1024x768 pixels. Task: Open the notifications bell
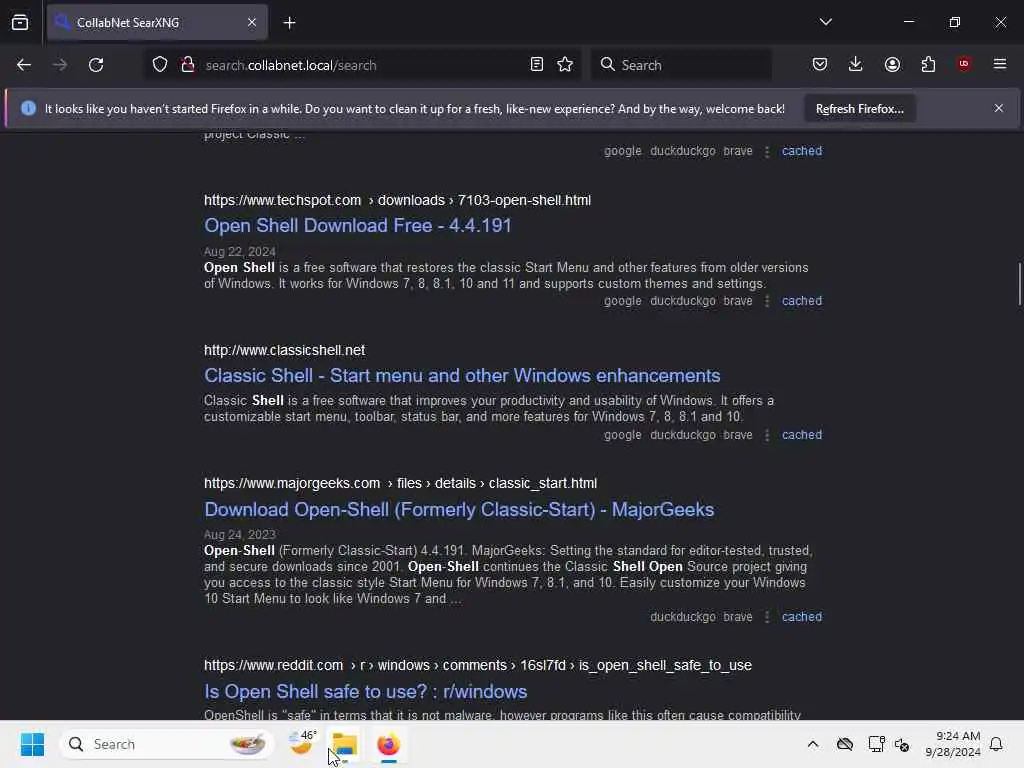tap(997, 744)
